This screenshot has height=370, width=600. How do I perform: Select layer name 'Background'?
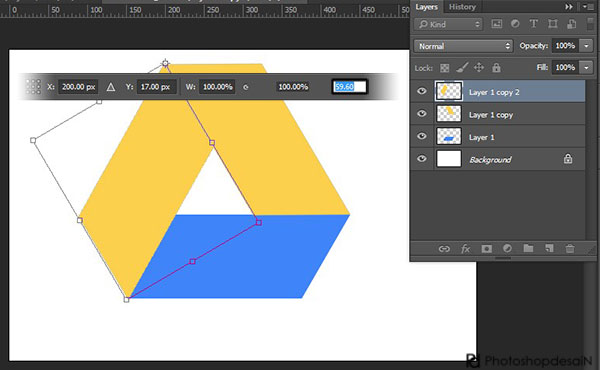click(490, 160)
